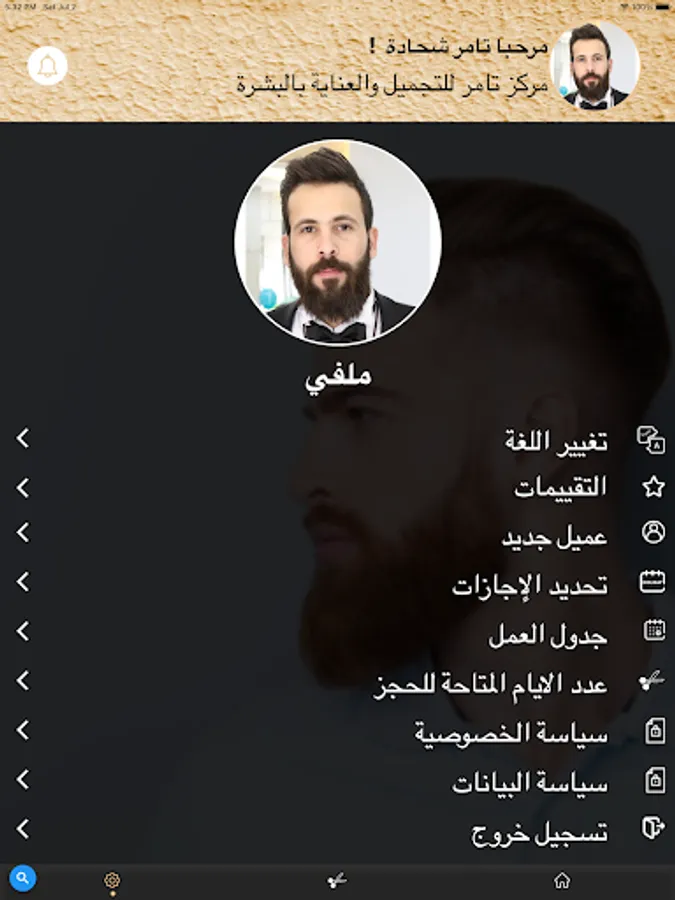The height and width of the screenshot is (900, 675).
Task: Switch to the scissors services tab
Action: point(337,880)
